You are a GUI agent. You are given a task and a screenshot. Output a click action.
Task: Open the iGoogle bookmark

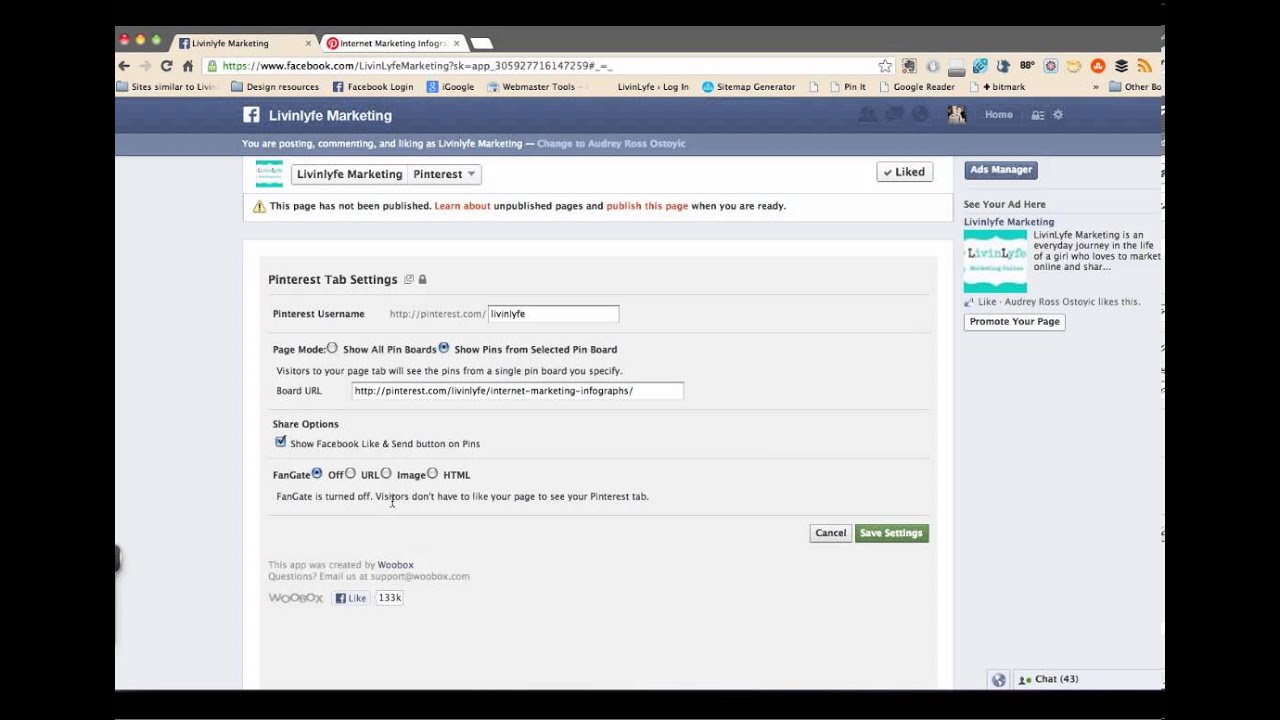(x=451, y=87)
